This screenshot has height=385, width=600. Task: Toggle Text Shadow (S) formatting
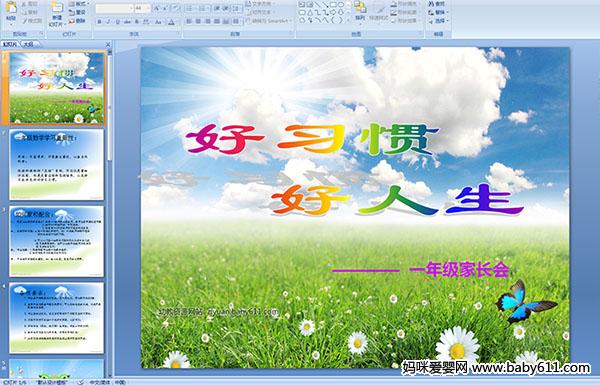pos(136,22)
